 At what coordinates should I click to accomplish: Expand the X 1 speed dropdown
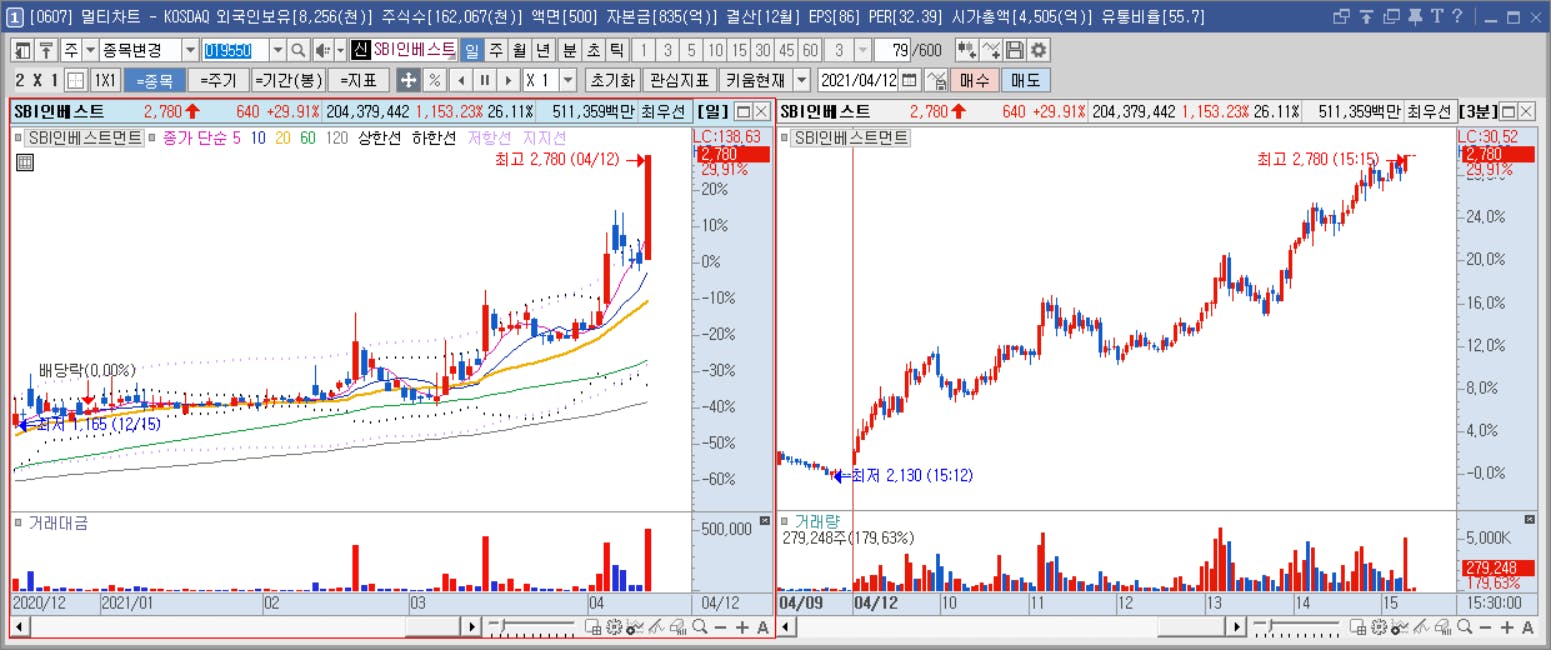tap(568, 80)
